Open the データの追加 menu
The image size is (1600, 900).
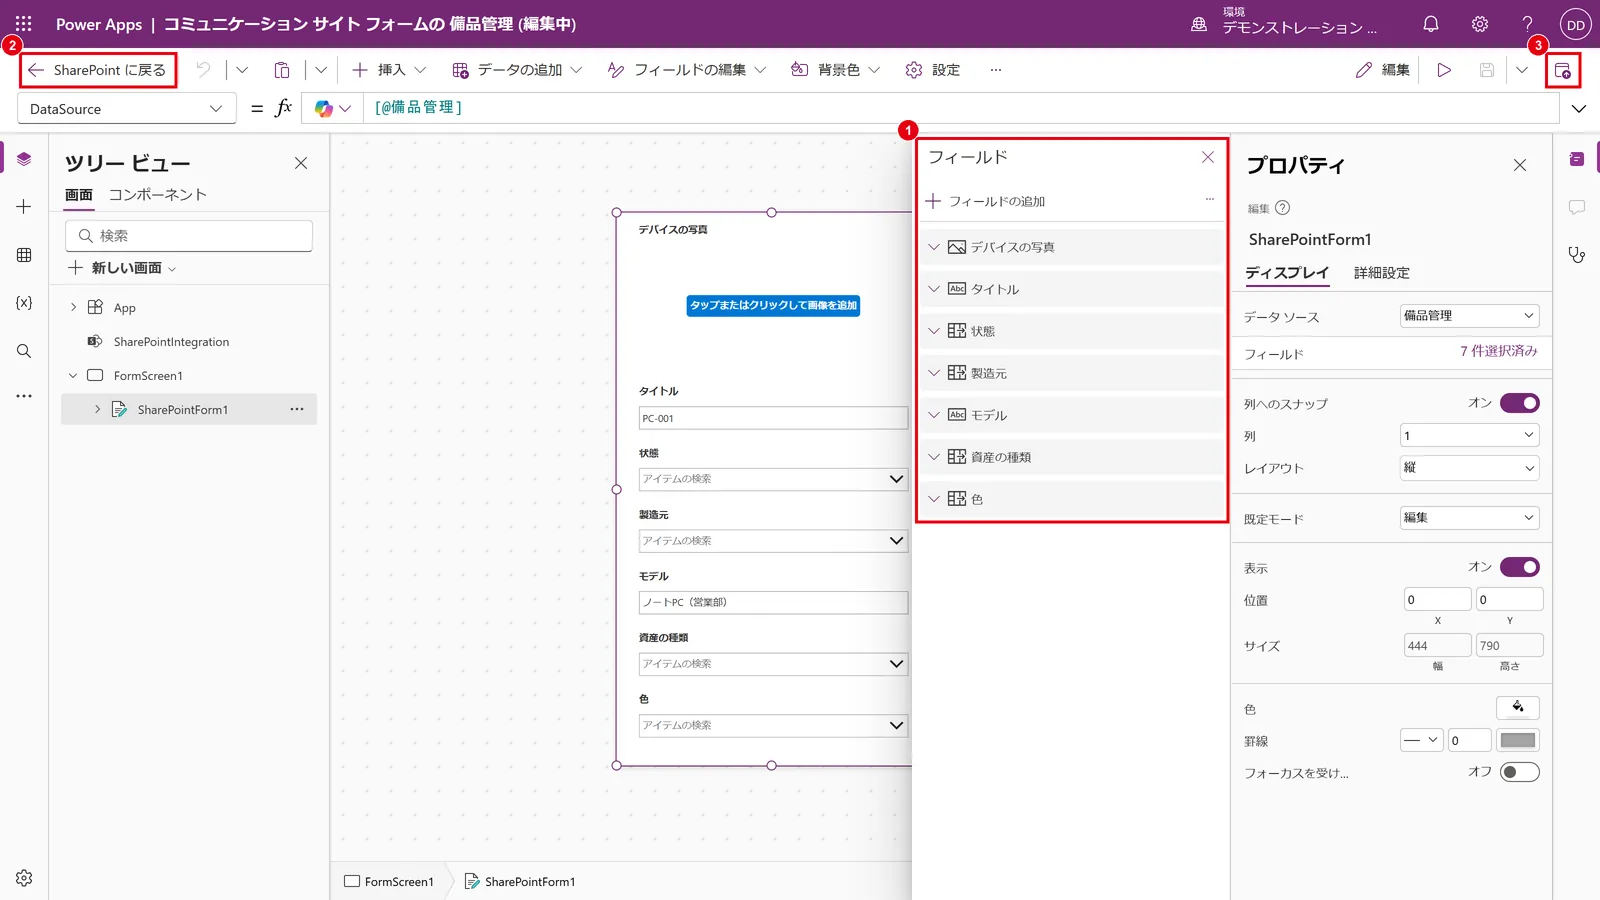pos(516,70)
